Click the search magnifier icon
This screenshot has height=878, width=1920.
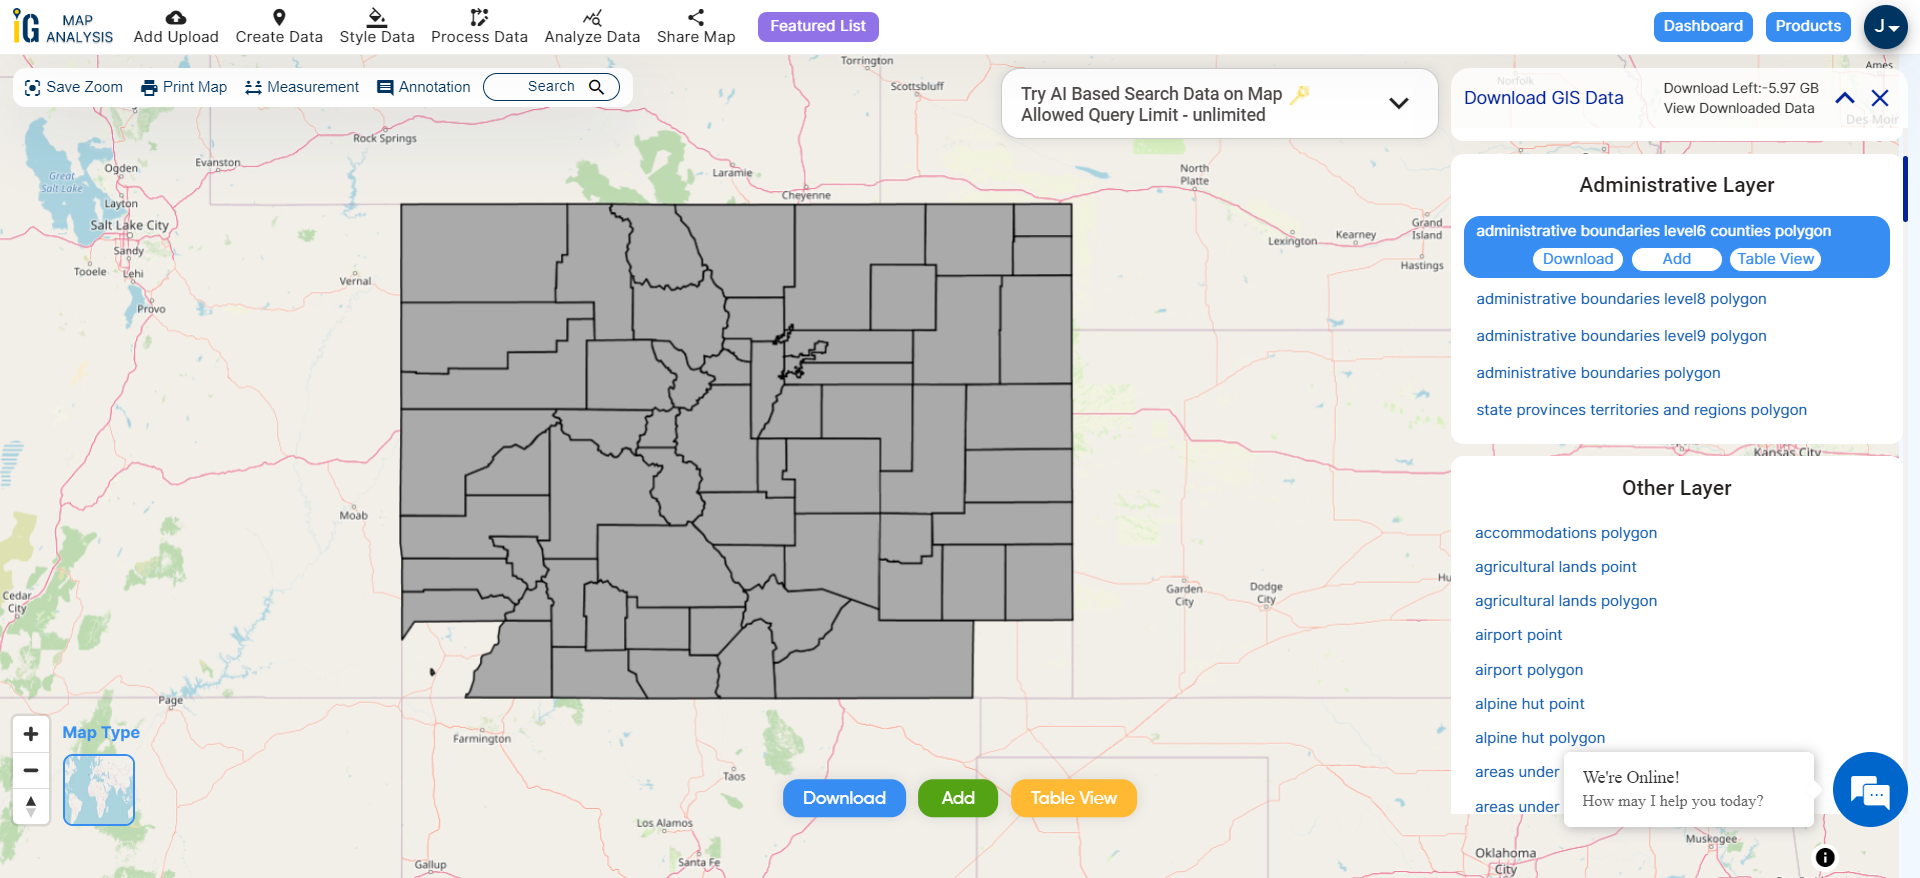[x=597, y=87]
